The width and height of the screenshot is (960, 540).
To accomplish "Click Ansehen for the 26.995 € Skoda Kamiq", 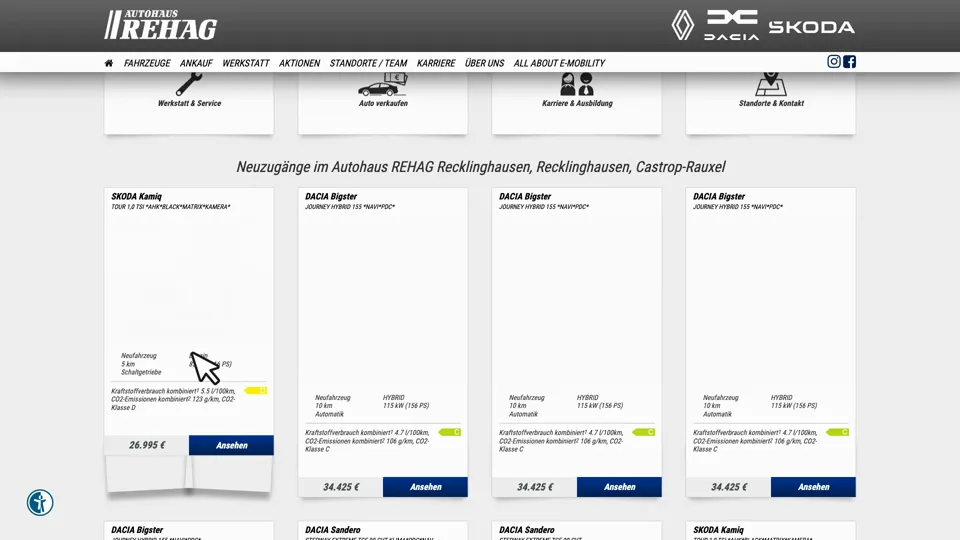I will click(231, 445).
